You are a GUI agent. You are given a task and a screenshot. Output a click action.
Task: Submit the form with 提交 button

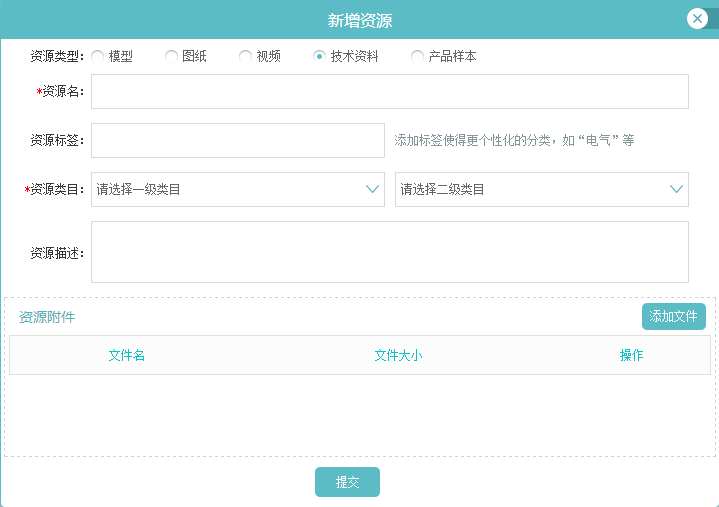pyautogui.click(x=347, y=482)
